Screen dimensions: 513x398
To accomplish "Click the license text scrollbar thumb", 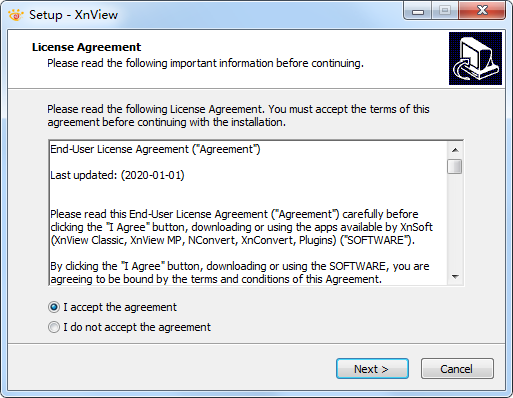I will click(455, 167).
